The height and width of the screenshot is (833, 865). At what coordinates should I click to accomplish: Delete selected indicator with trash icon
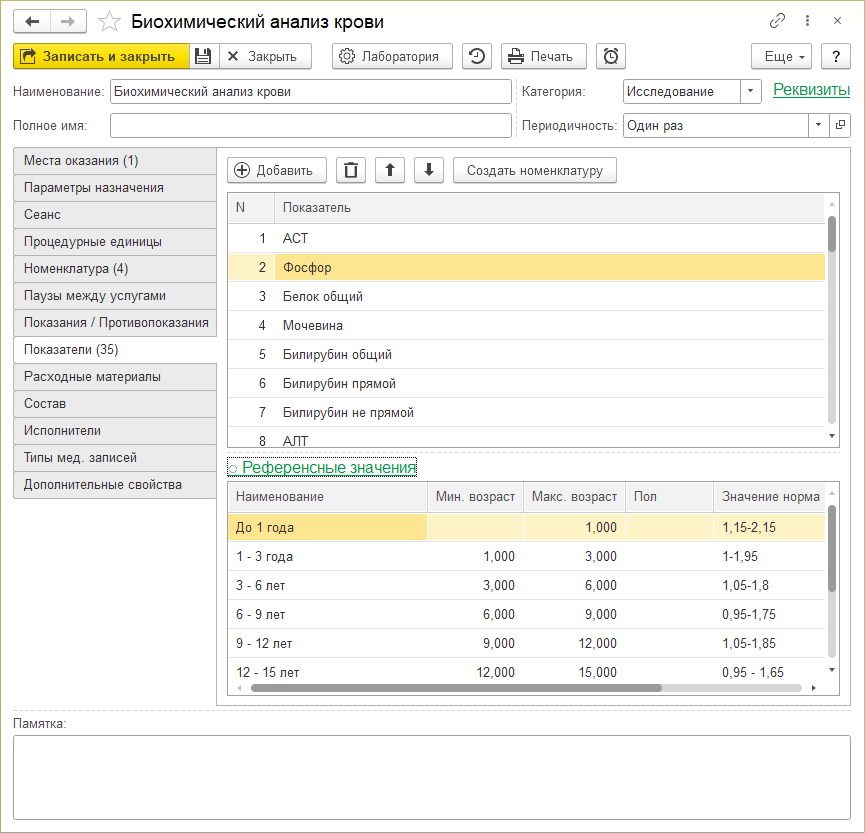350,170
